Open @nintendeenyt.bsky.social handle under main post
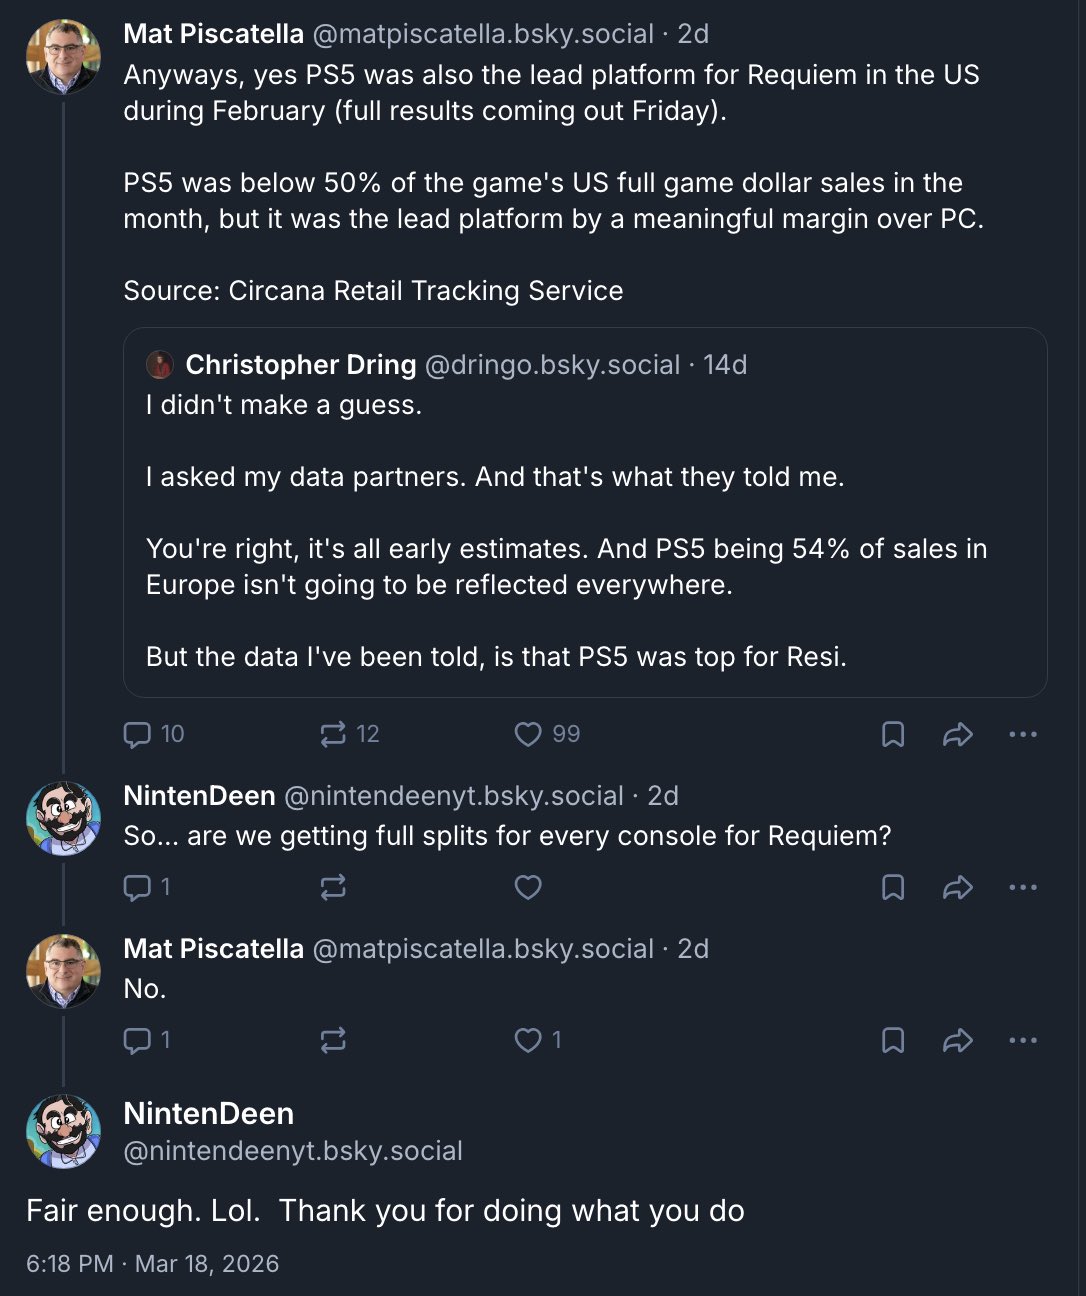 pos(293,1151)
